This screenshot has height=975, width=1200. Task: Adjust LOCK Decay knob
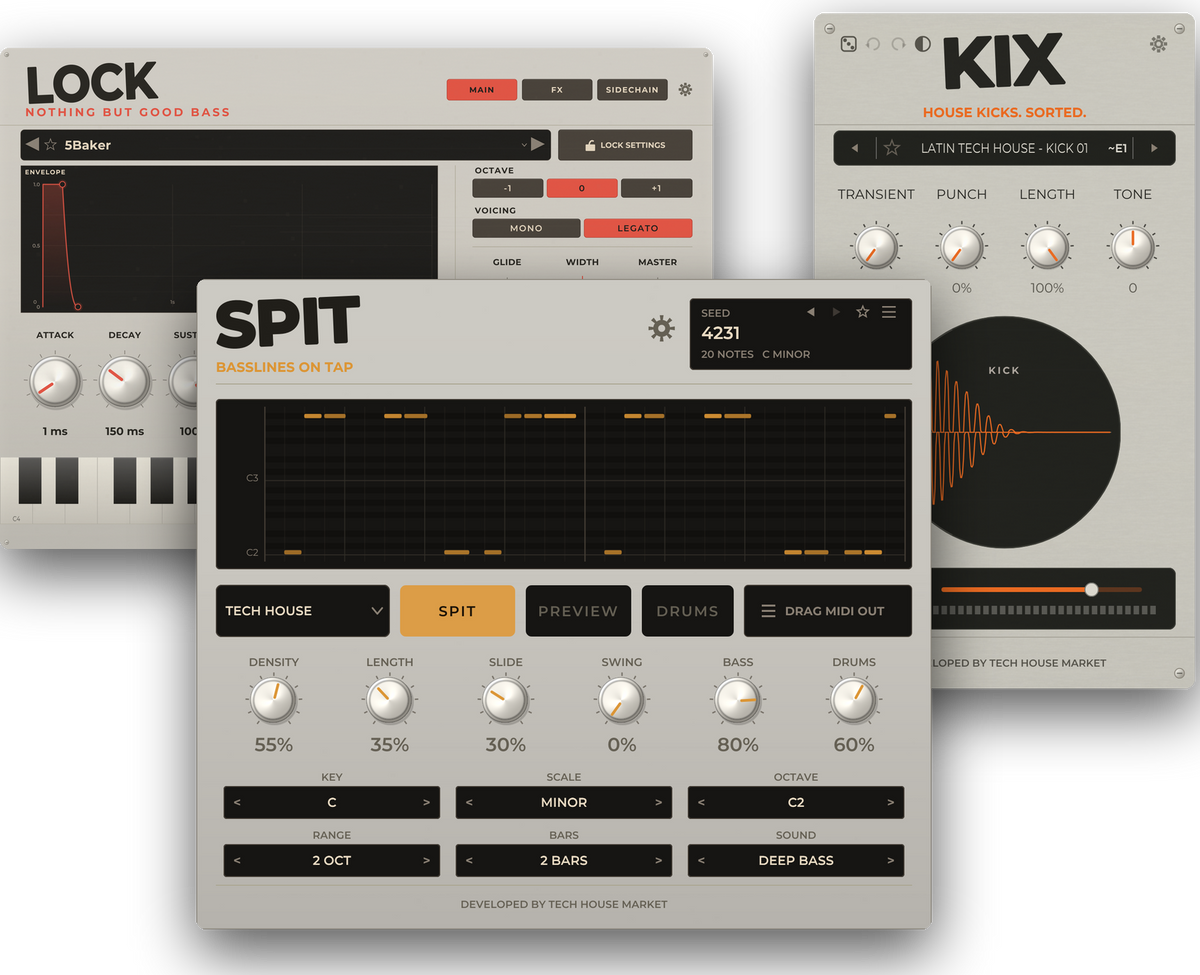pyautogui.click(x=125, y=382)
